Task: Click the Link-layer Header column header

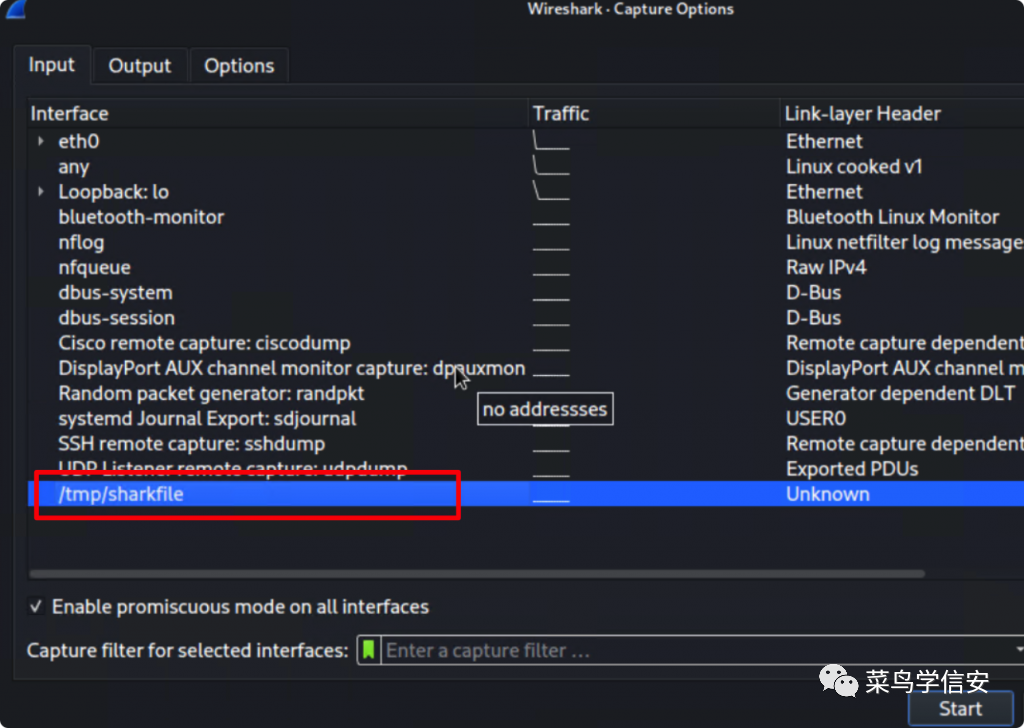Action: (902, 114)
